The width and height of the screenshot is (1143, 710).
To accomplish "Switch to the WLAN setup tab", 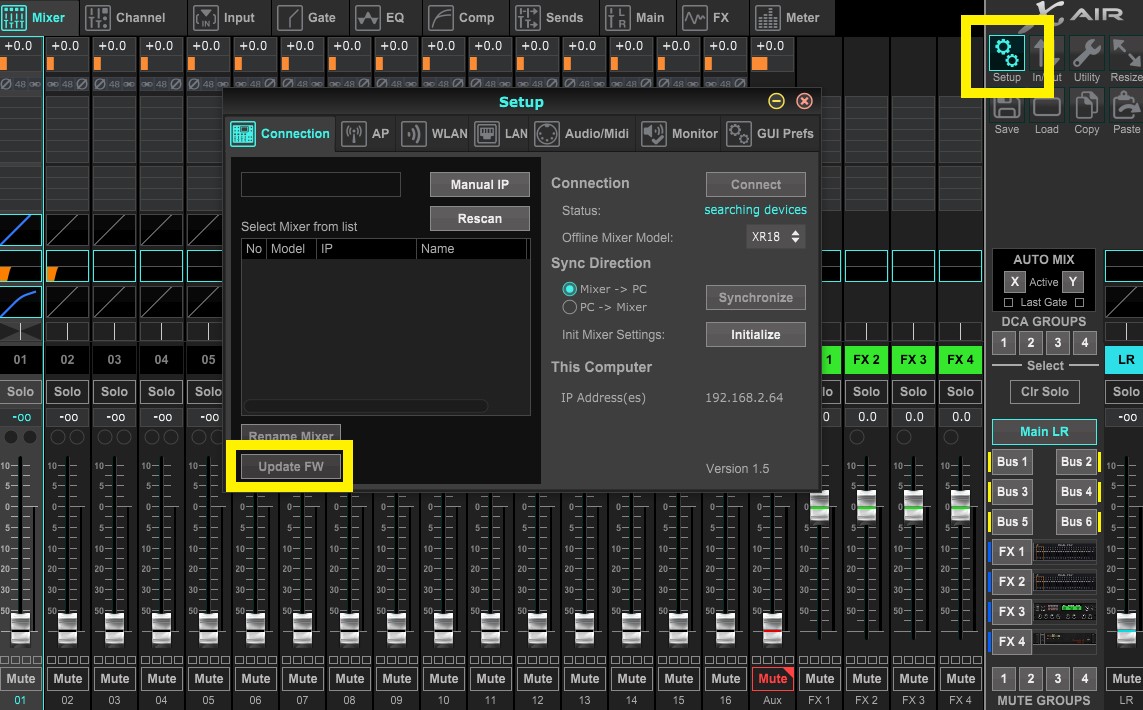I will [435, 134].
